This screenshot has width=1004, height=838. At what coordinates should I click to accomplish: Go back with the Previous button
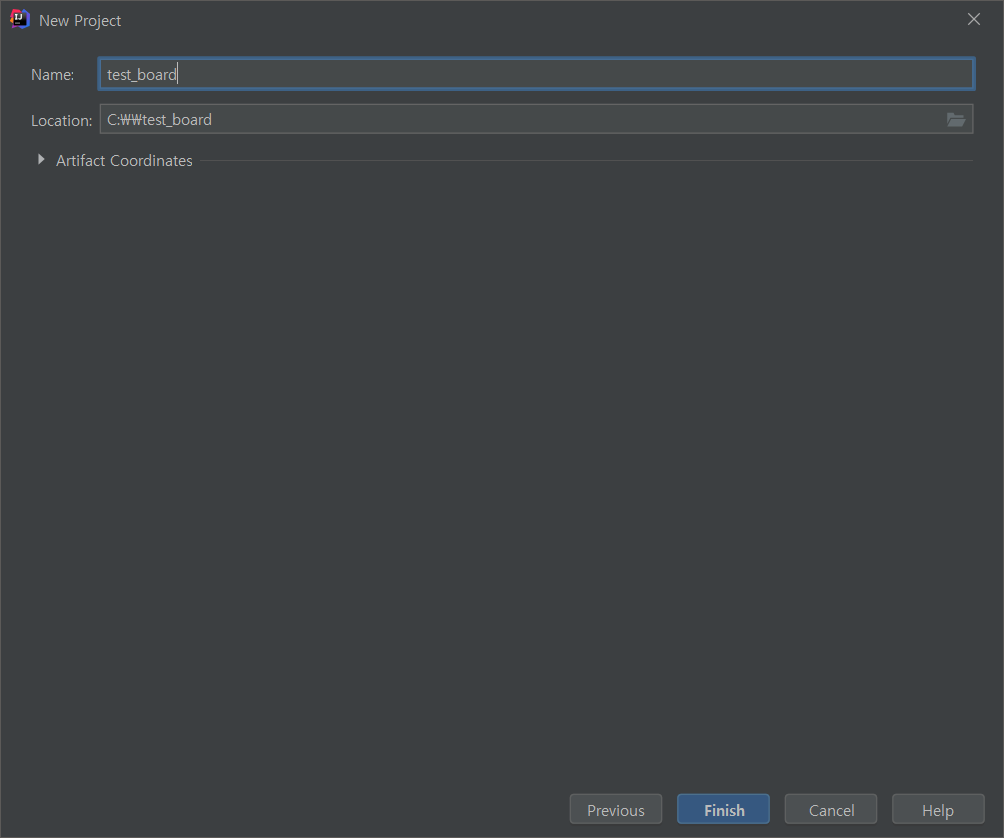(x=615, y=810)
